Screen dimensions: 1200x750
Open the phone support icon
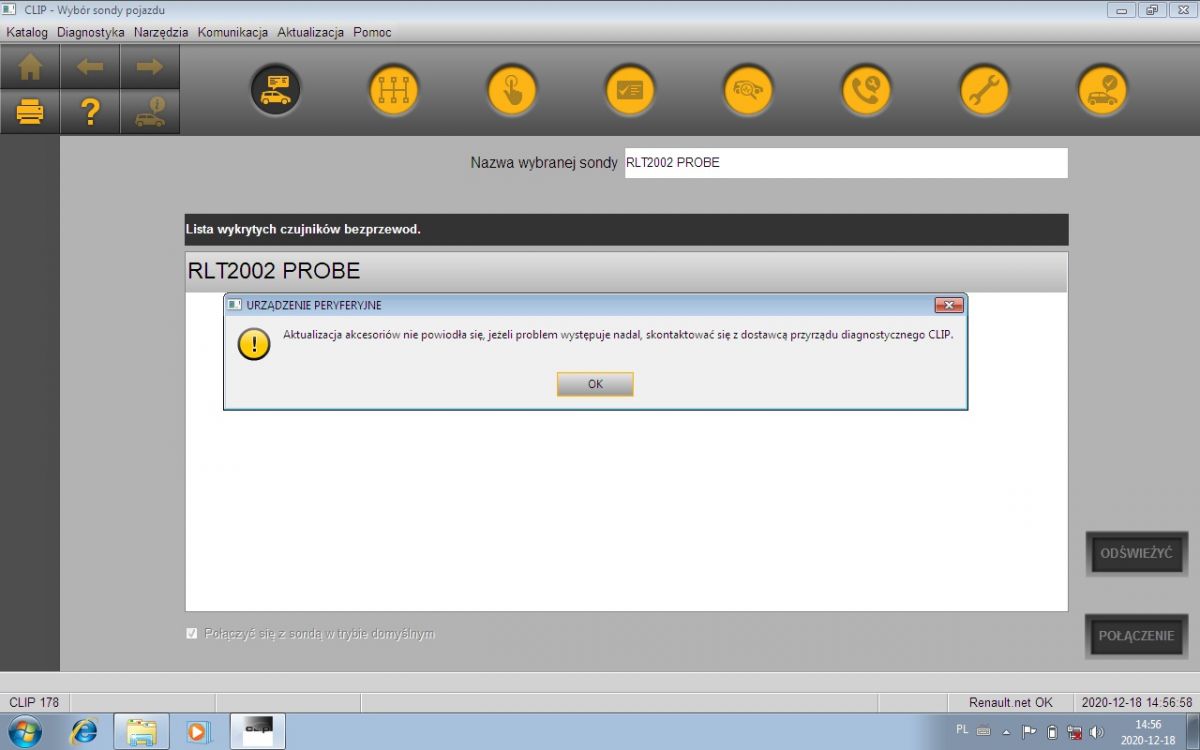point(866,91)
